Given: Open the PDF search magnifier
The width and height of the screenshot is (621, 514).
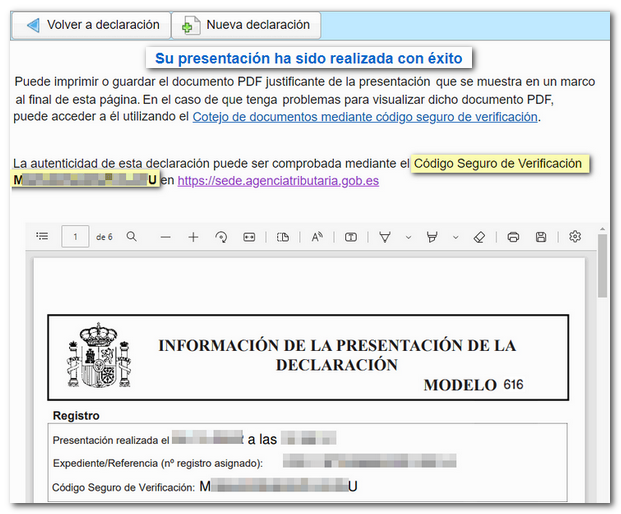Looking at the screenshot, I should coord(131,237).
